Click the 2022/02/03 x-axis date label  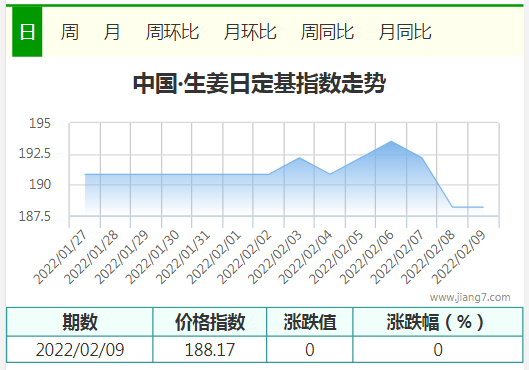coord(275,257)
